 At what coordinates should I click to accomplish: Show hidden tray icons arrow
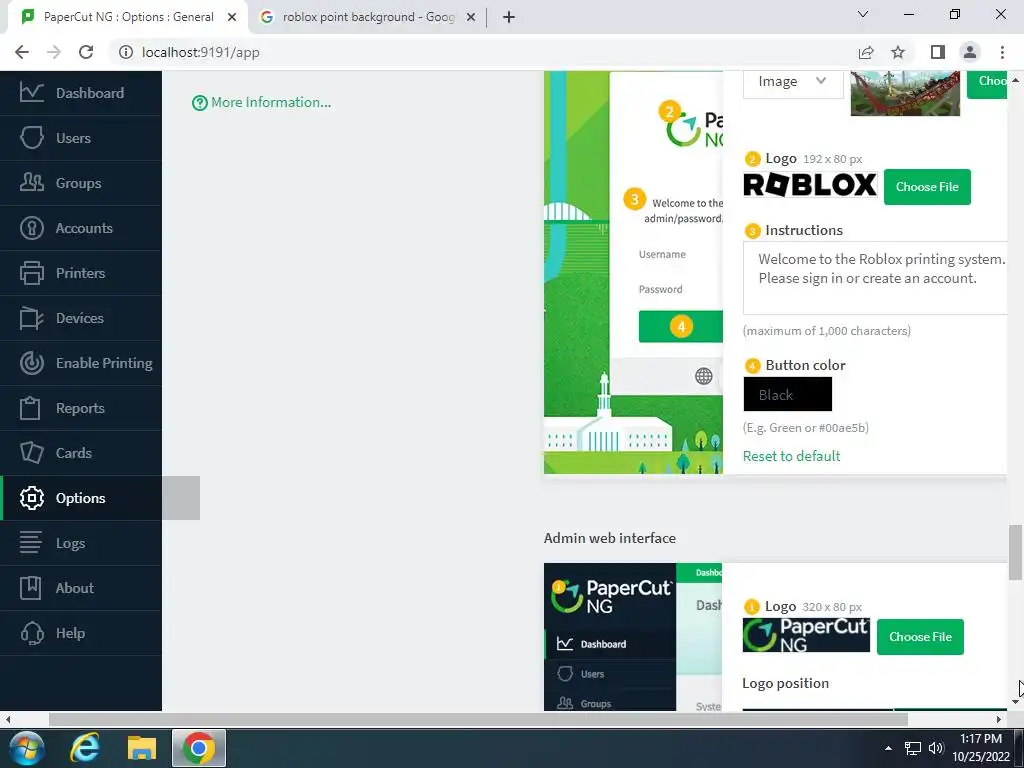click(888, 748)
